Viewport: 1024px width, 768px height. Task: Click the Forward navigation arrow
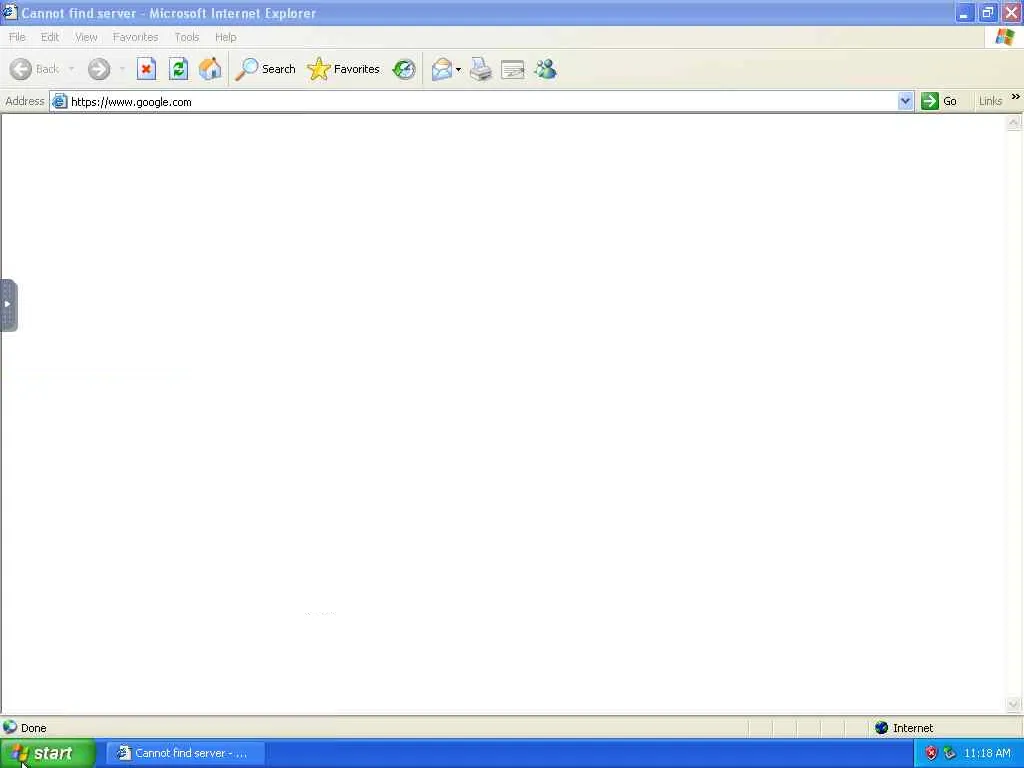(99, 69)
